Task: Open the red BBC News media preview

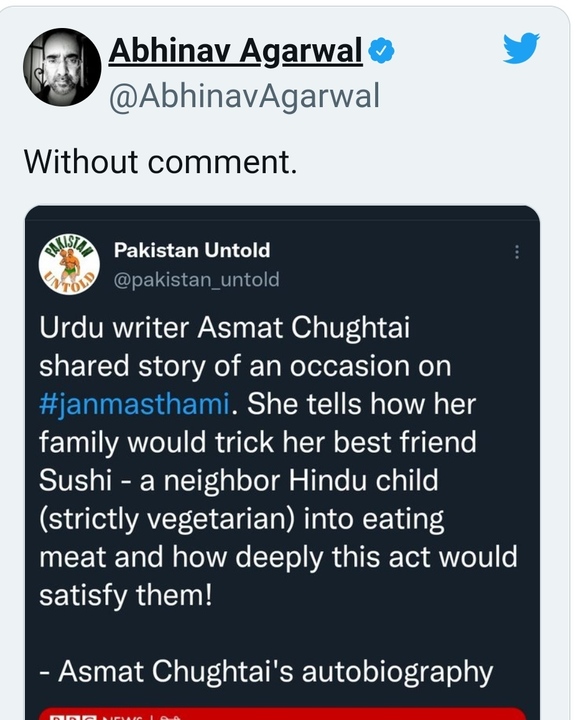Action: [x=282, y=714]
